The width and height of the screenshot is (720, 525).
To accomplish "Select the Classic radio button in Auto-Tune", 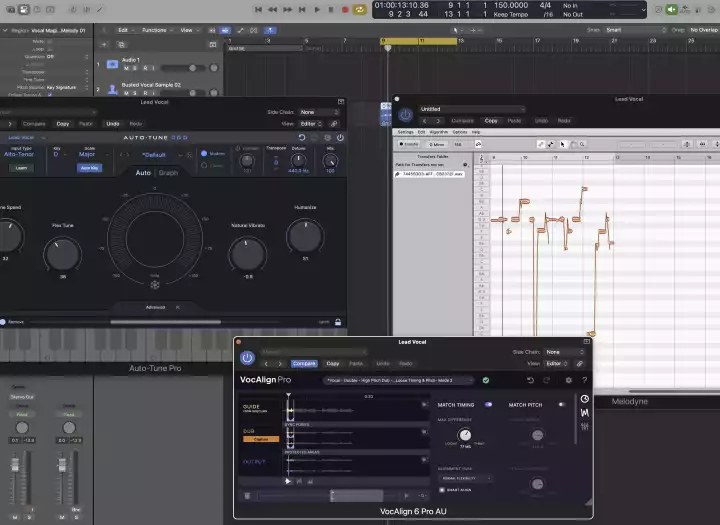I will pos(204,165).
